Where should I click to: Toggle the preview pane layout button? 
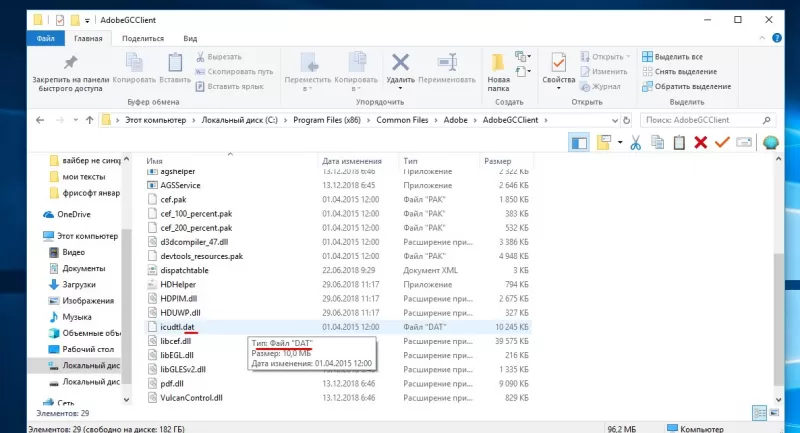pos(579,143)
